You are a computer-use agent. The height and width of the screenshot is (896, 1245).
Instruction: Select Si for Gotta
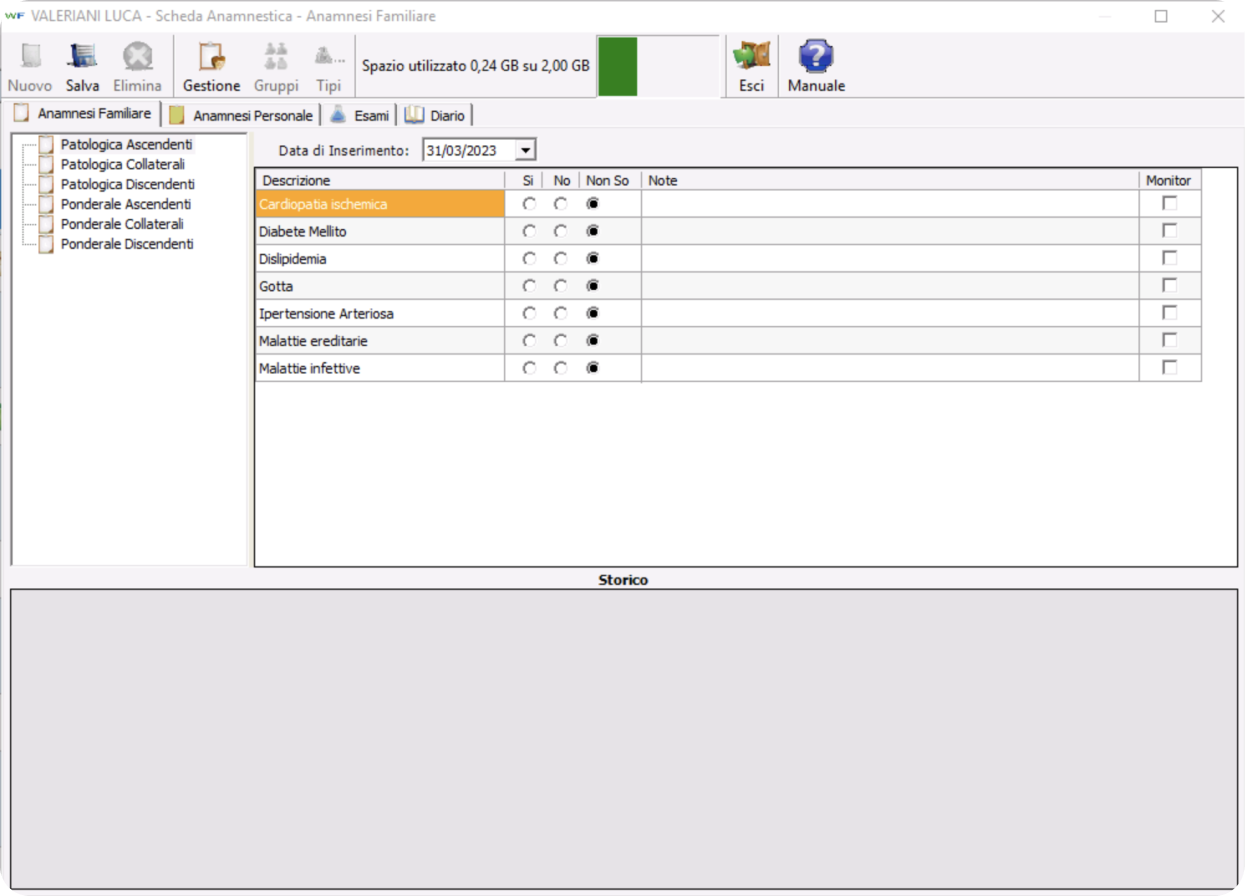pyautogui.click(x=529, y=286)
